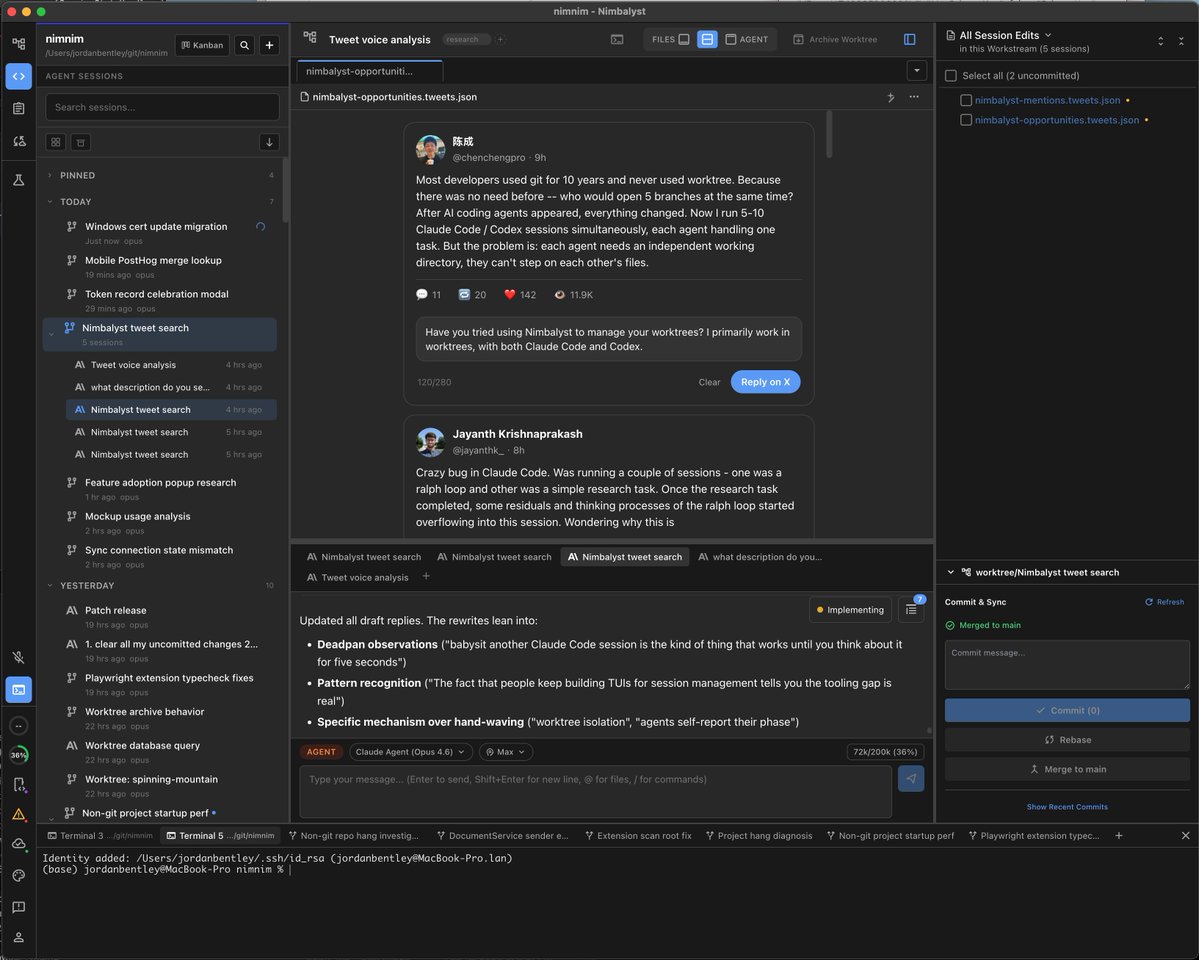The image size is (1199, 960).
Task: Click Refresh in Commit & Sync
Action: click(1164, 602)
